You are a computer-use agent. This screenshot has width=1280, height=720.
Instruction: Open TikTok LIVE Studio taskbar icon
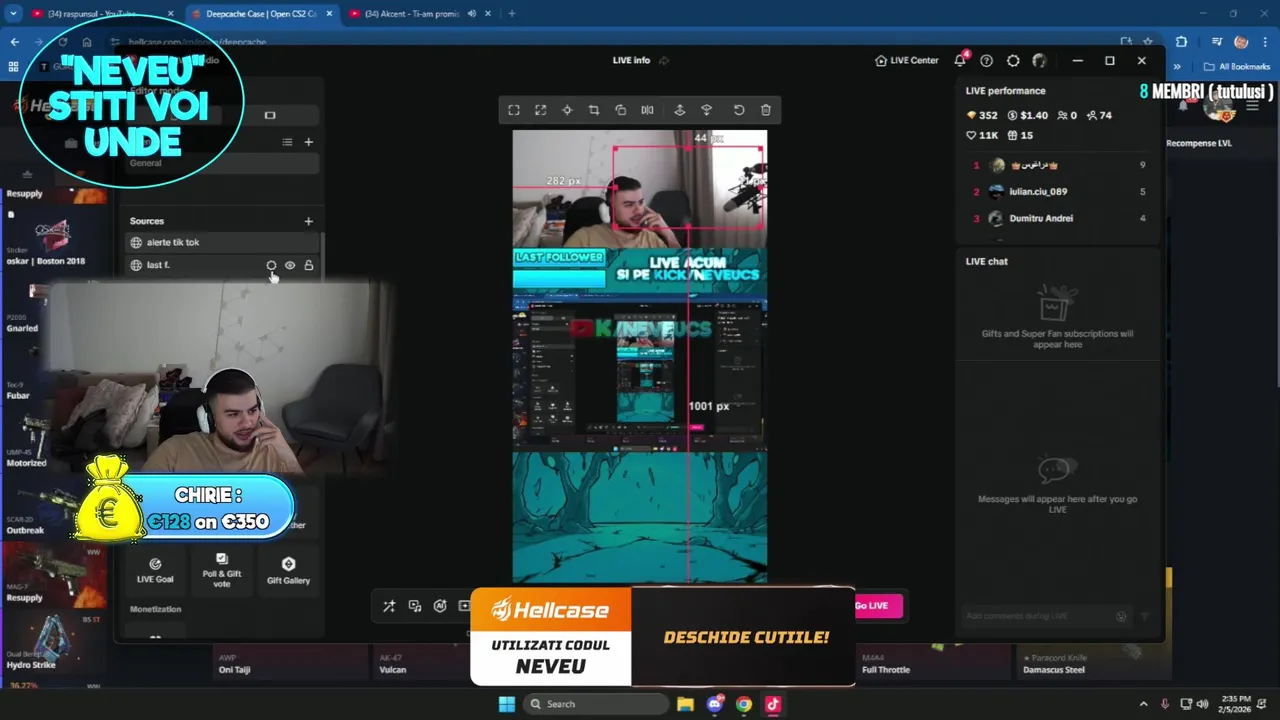(772, 704)
